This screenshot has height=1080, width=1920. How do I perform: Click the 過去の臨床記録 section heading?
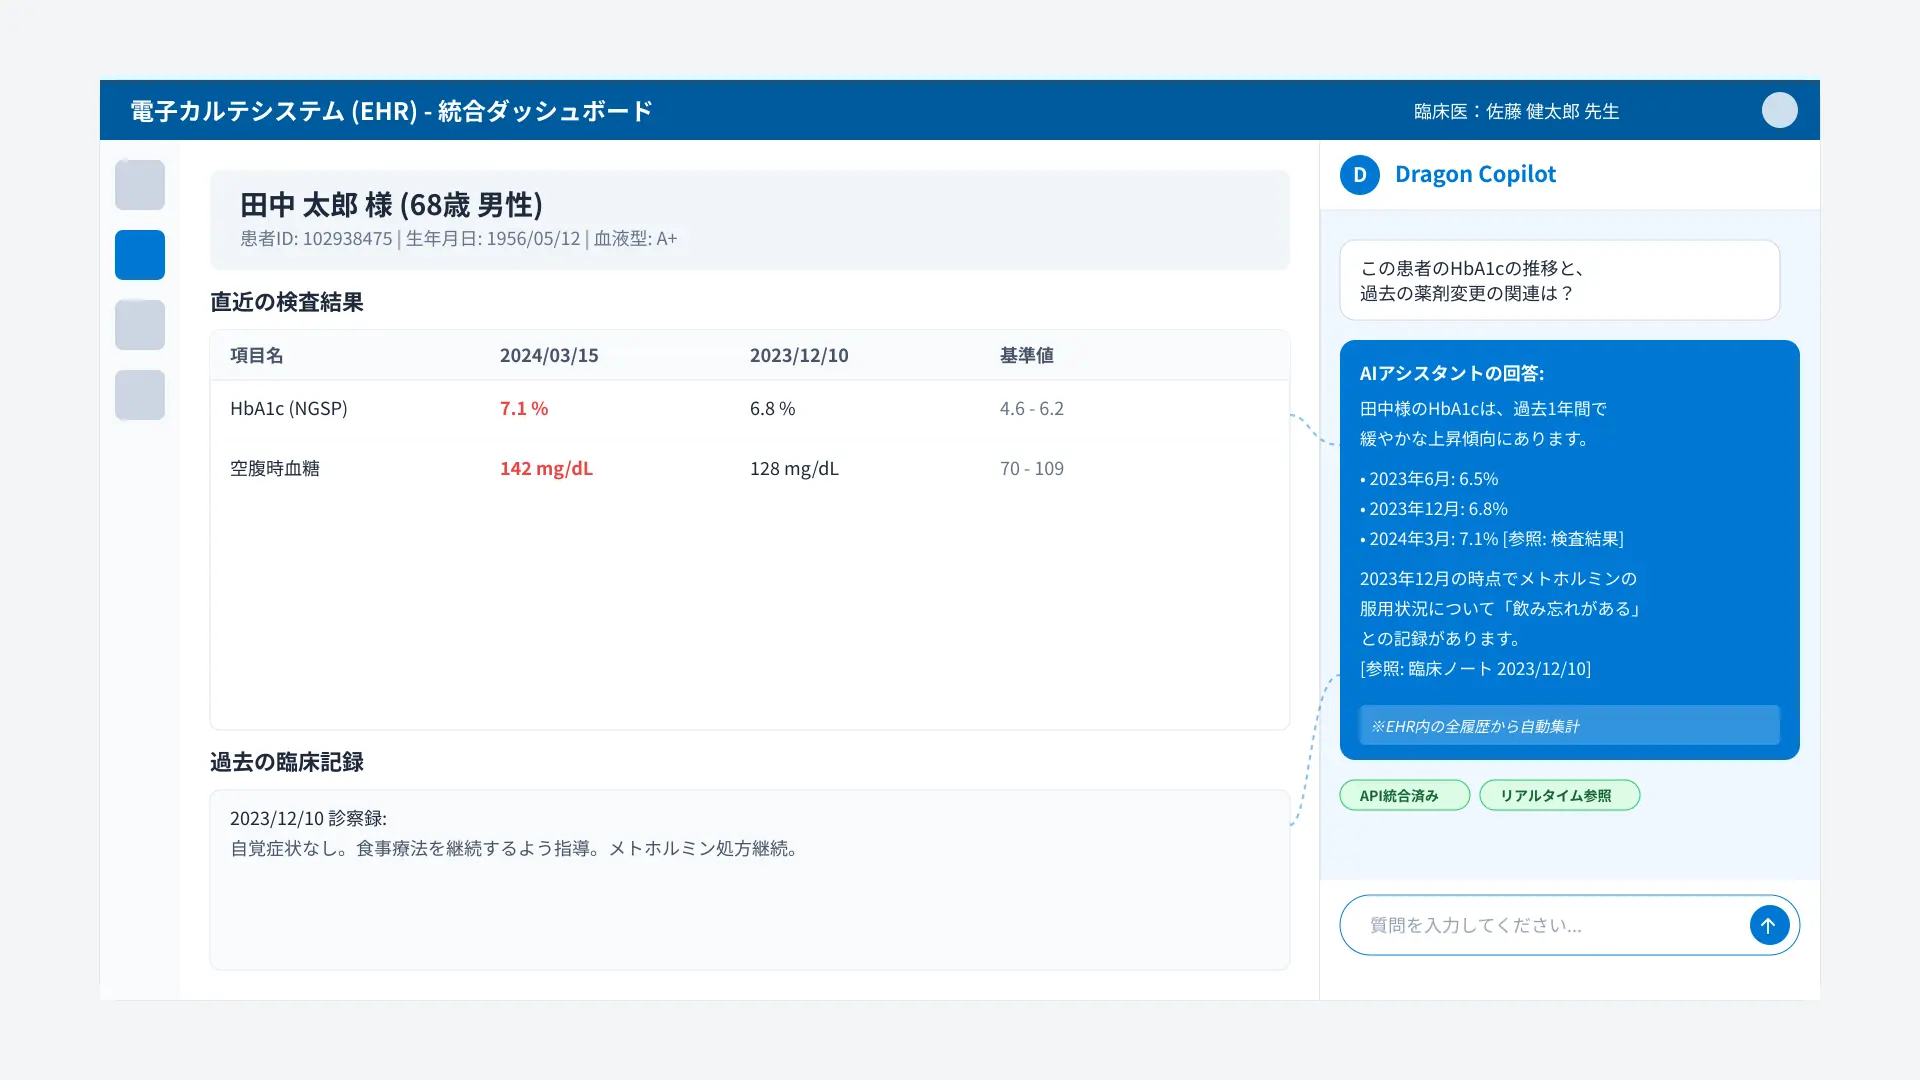(x=287, y=762)
